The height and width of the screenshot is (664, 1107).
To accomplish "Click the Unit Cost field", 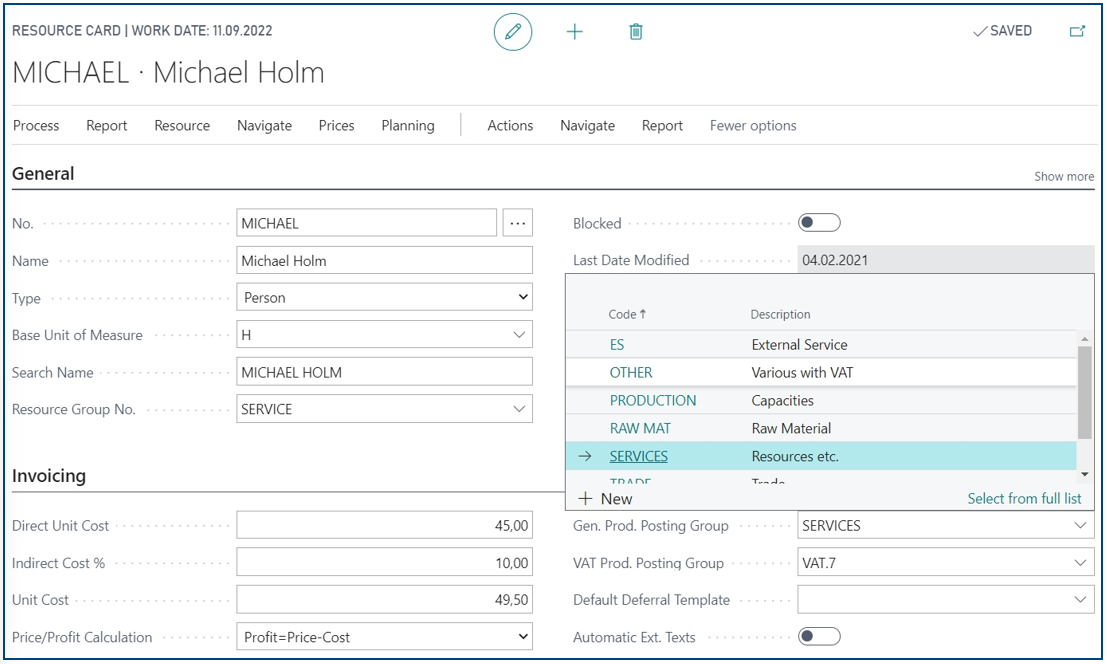I will click(x=384, y=600).
